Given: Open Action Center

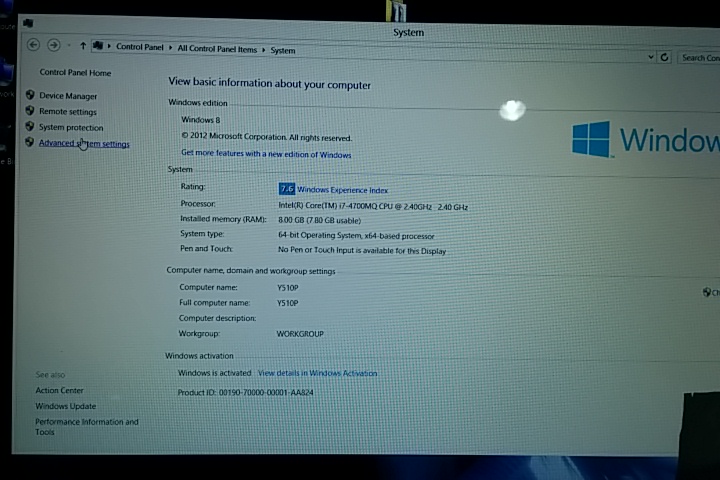Looking at the screenshot, I should (x=59, y=390).
